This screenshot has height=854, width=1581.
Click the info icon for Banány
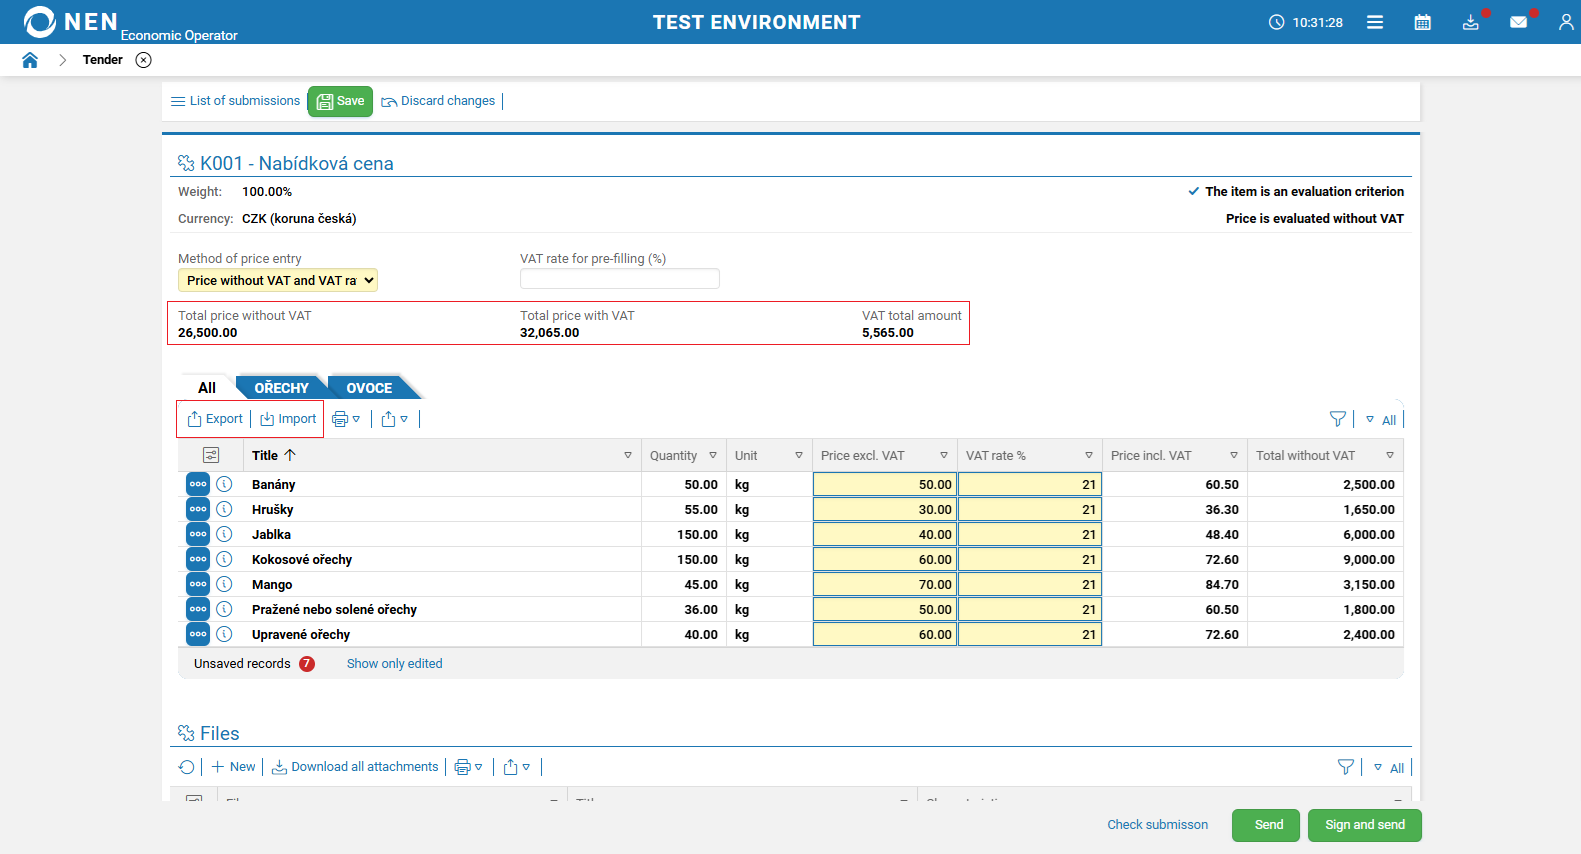pos(225,484)
